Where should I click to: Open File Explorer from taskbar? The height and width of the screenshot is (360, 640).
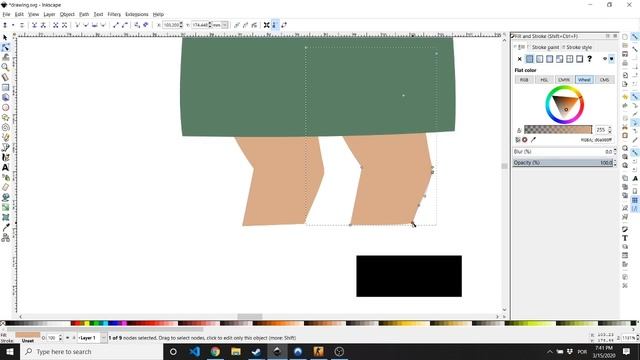point(236,351)
